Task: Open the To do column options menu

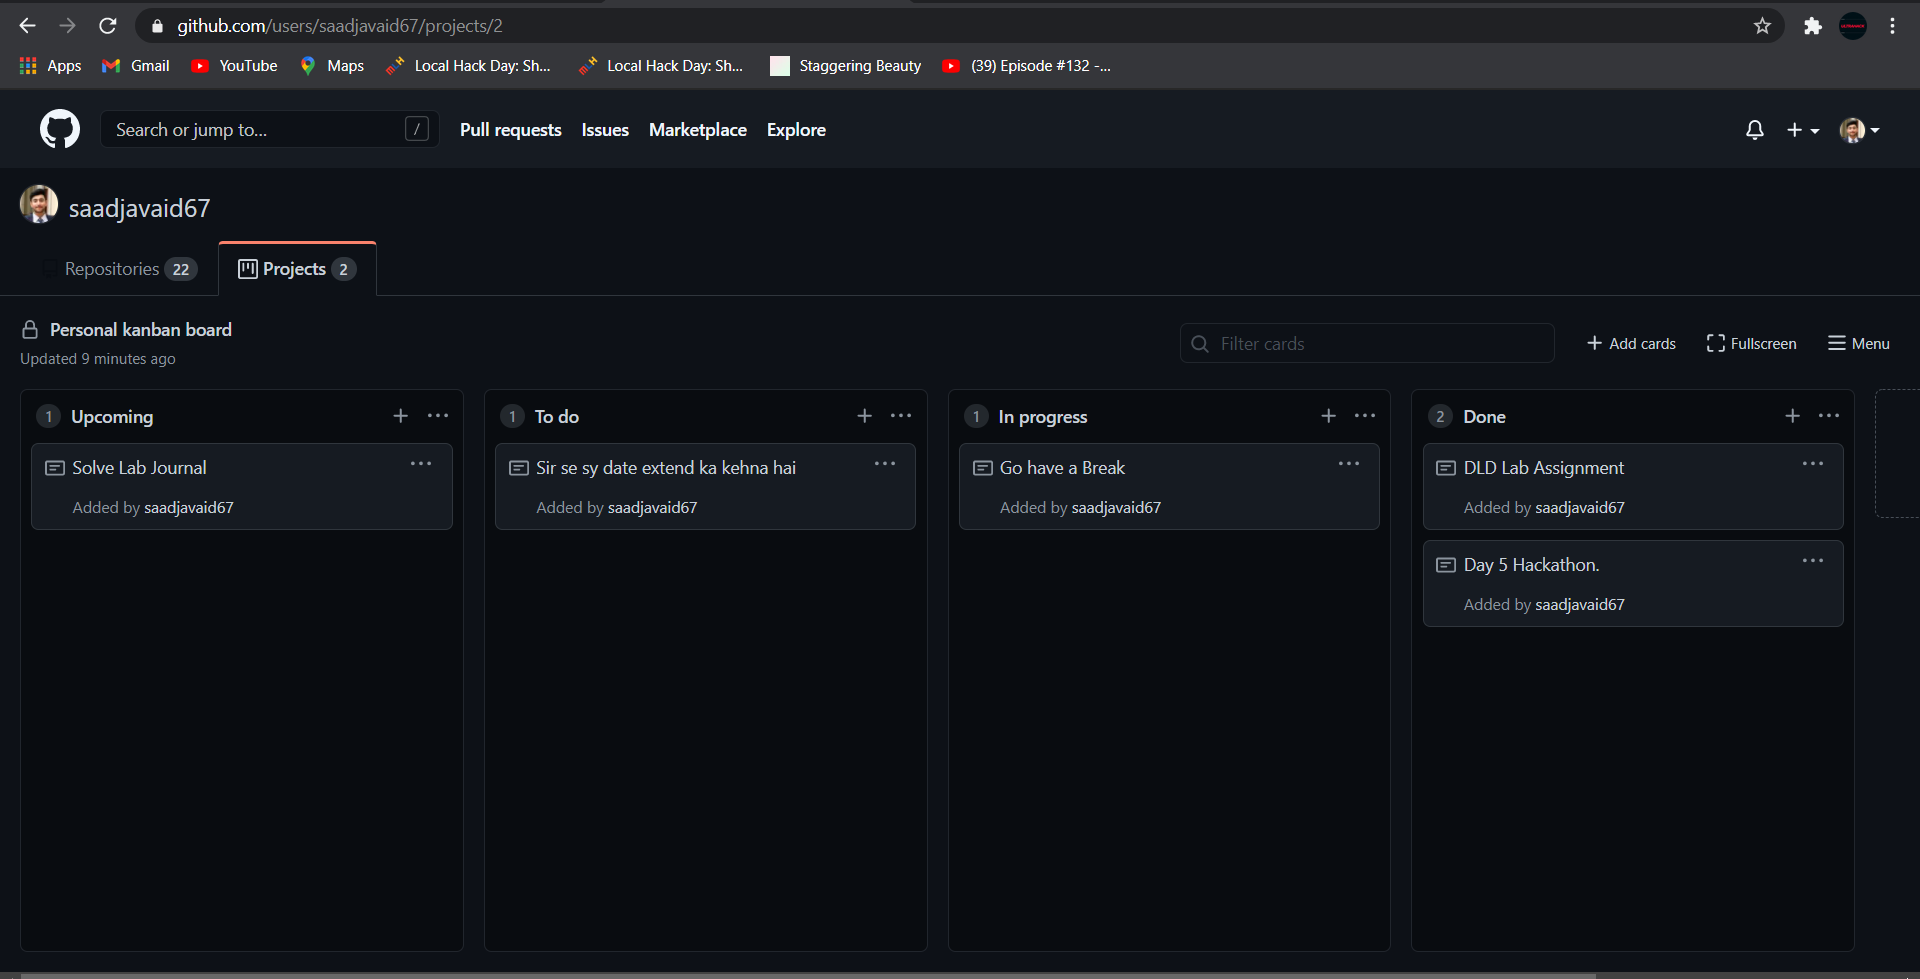Action: (x=901, y=415)
